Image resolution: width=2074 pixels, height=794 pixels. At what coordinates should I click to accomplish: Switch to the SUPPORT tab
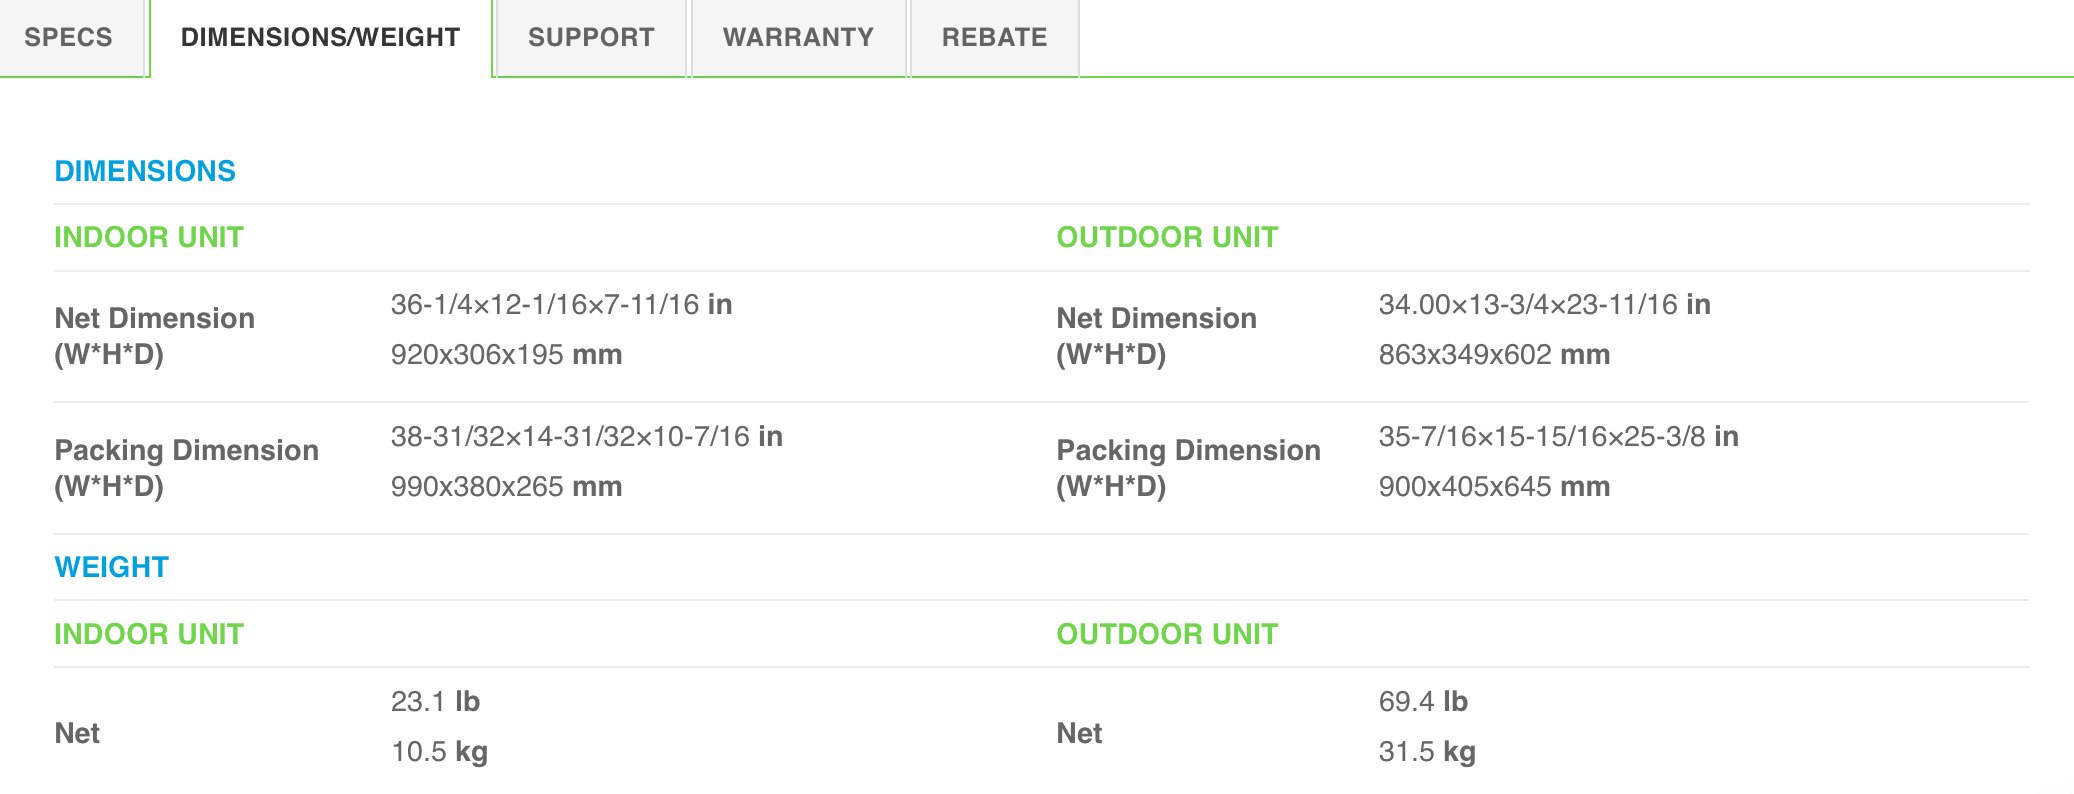[591, 37]
